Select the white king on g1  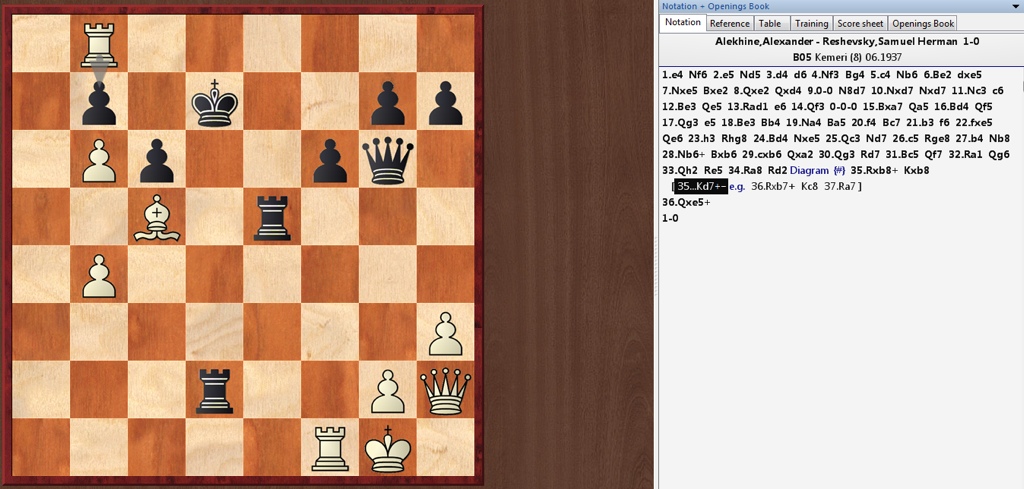click(x=387, y=449)
